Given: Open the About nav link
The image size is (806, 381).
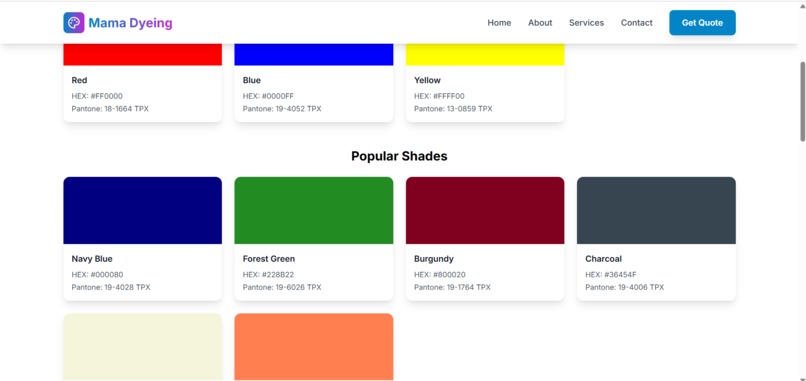Looking at the screenshot, I should coord(540,23).
